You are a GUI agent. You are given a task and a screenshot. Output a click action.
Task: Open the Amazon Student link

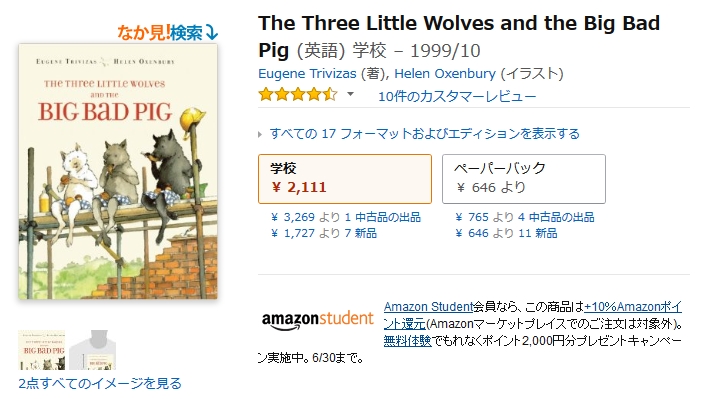point(428,307)
